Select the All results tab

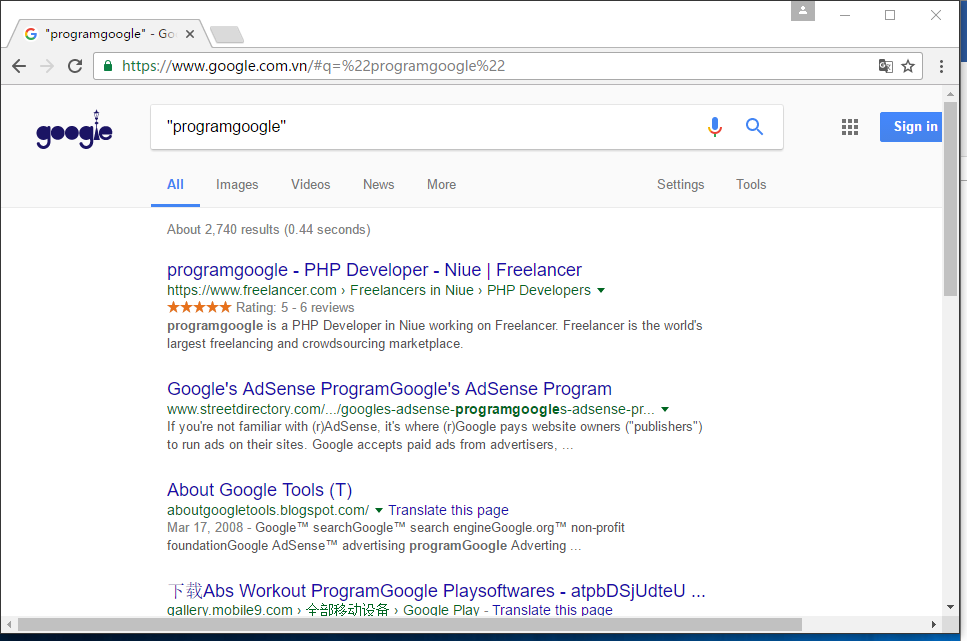(x=175, y=184)
